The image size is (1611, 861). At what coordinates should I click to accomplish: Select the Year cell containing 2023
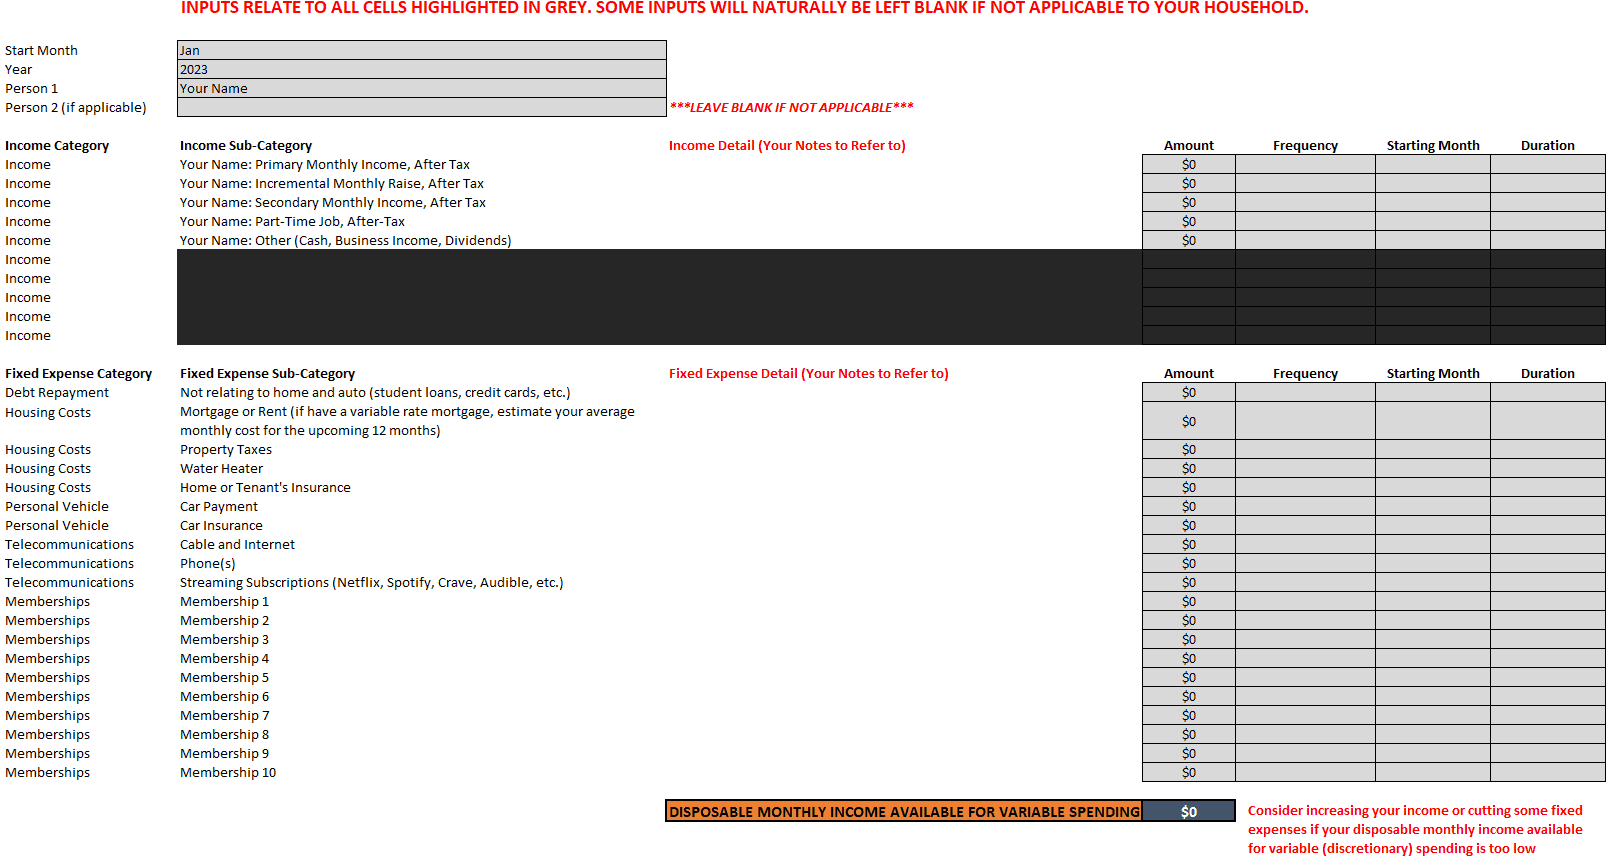pos(421,69)
